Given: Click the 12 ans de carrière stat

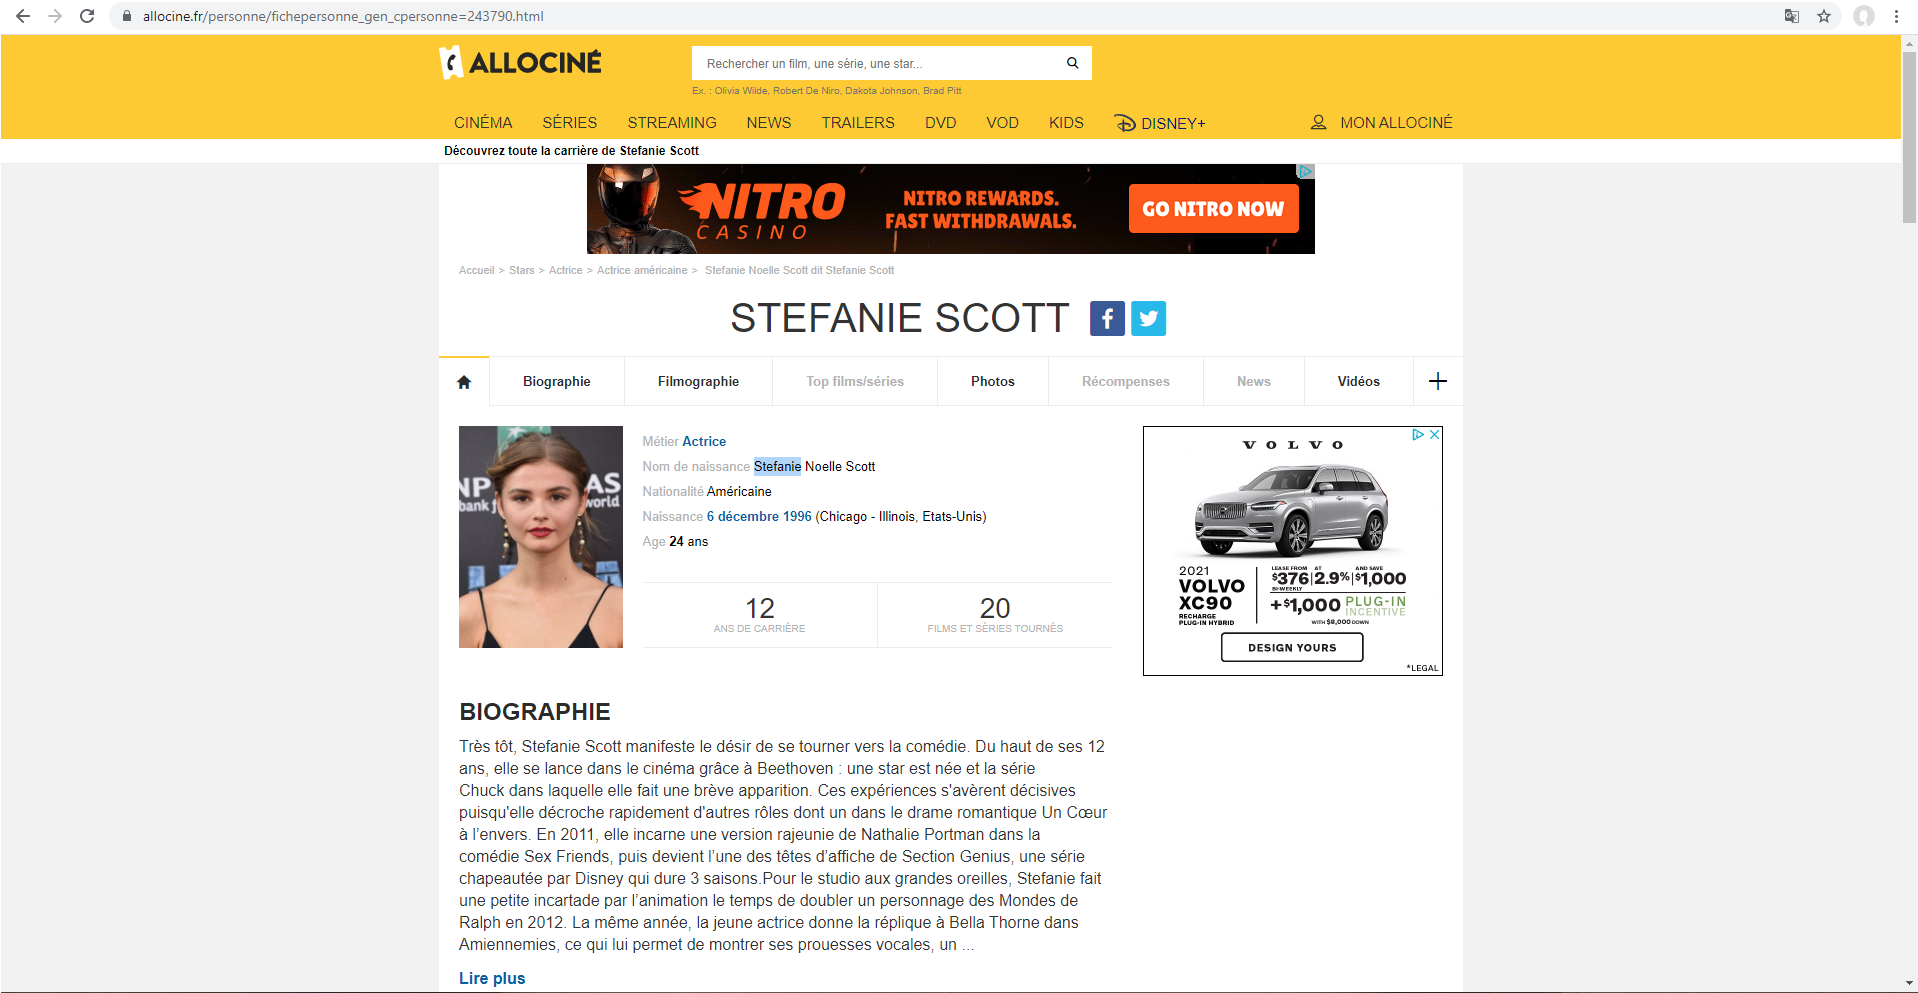Looking at the screenshot, I should click(x=760, y=615).
